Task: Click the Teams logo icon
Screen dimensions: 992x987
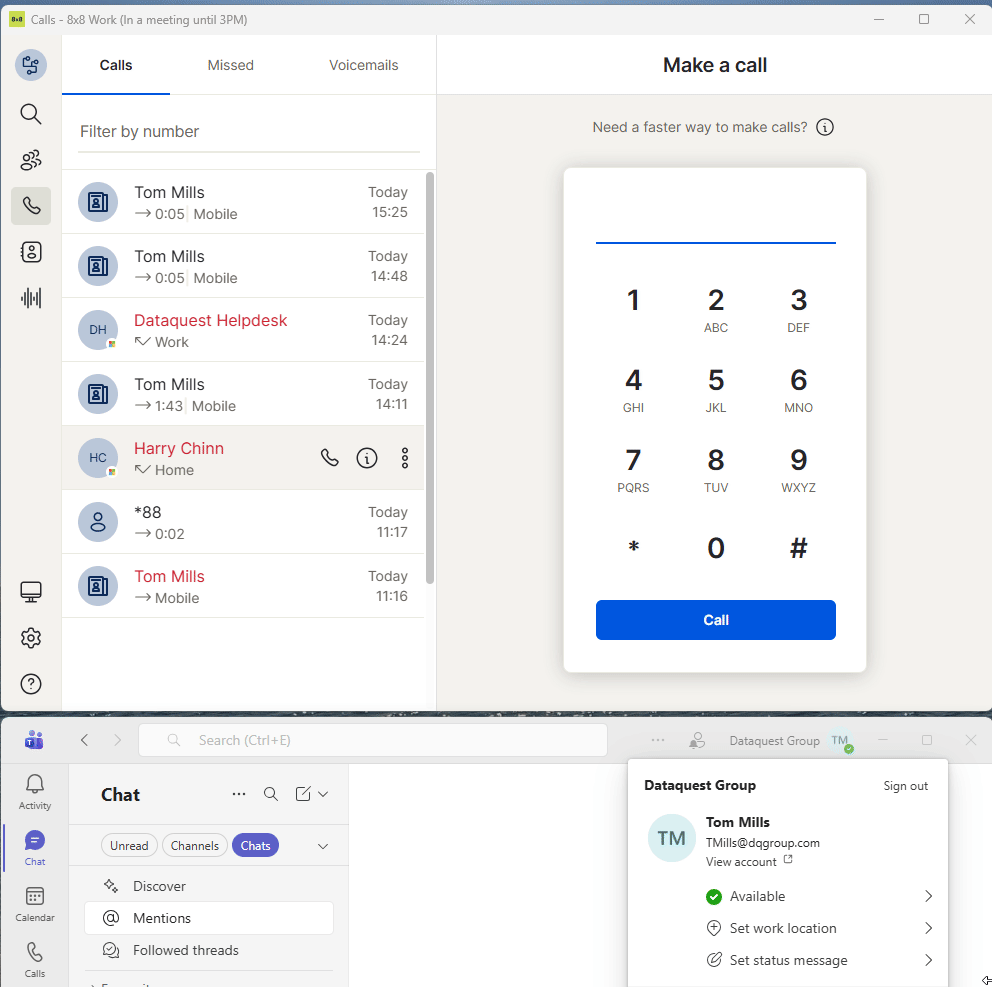Action: pyautogui.click(x=34, y=740)
